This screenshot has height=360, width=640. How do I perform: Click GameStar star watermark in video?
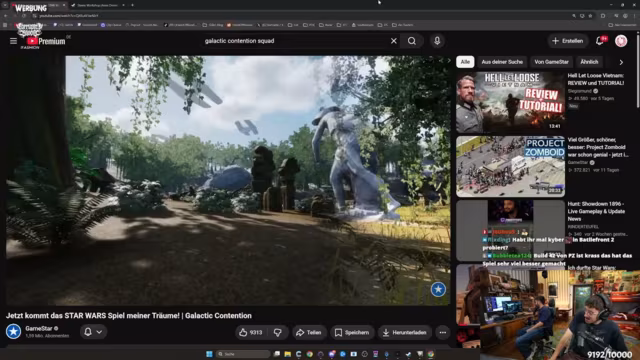click(438, 289)
